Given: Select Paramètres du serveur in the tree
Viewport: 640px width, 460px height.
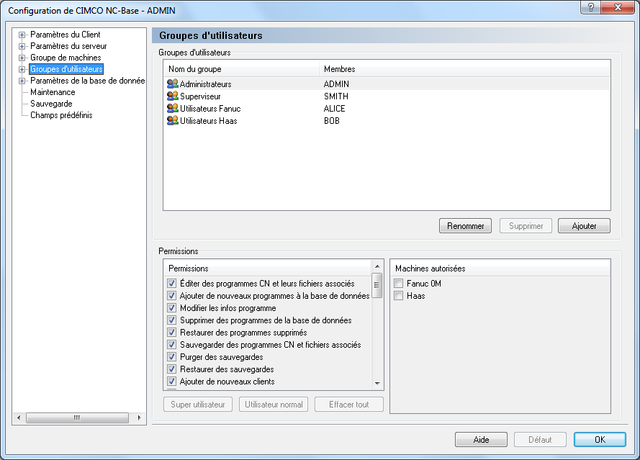Looking at the screenshot, I should pyautogui.click(x=69, y=46).
